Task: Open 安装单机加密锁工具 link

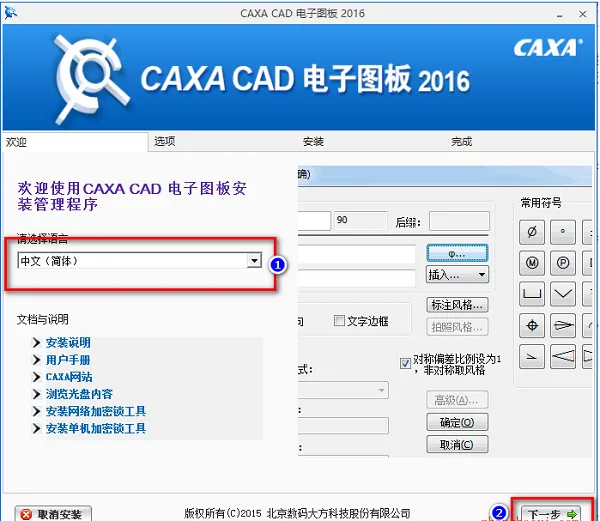Action: (96, 428)
